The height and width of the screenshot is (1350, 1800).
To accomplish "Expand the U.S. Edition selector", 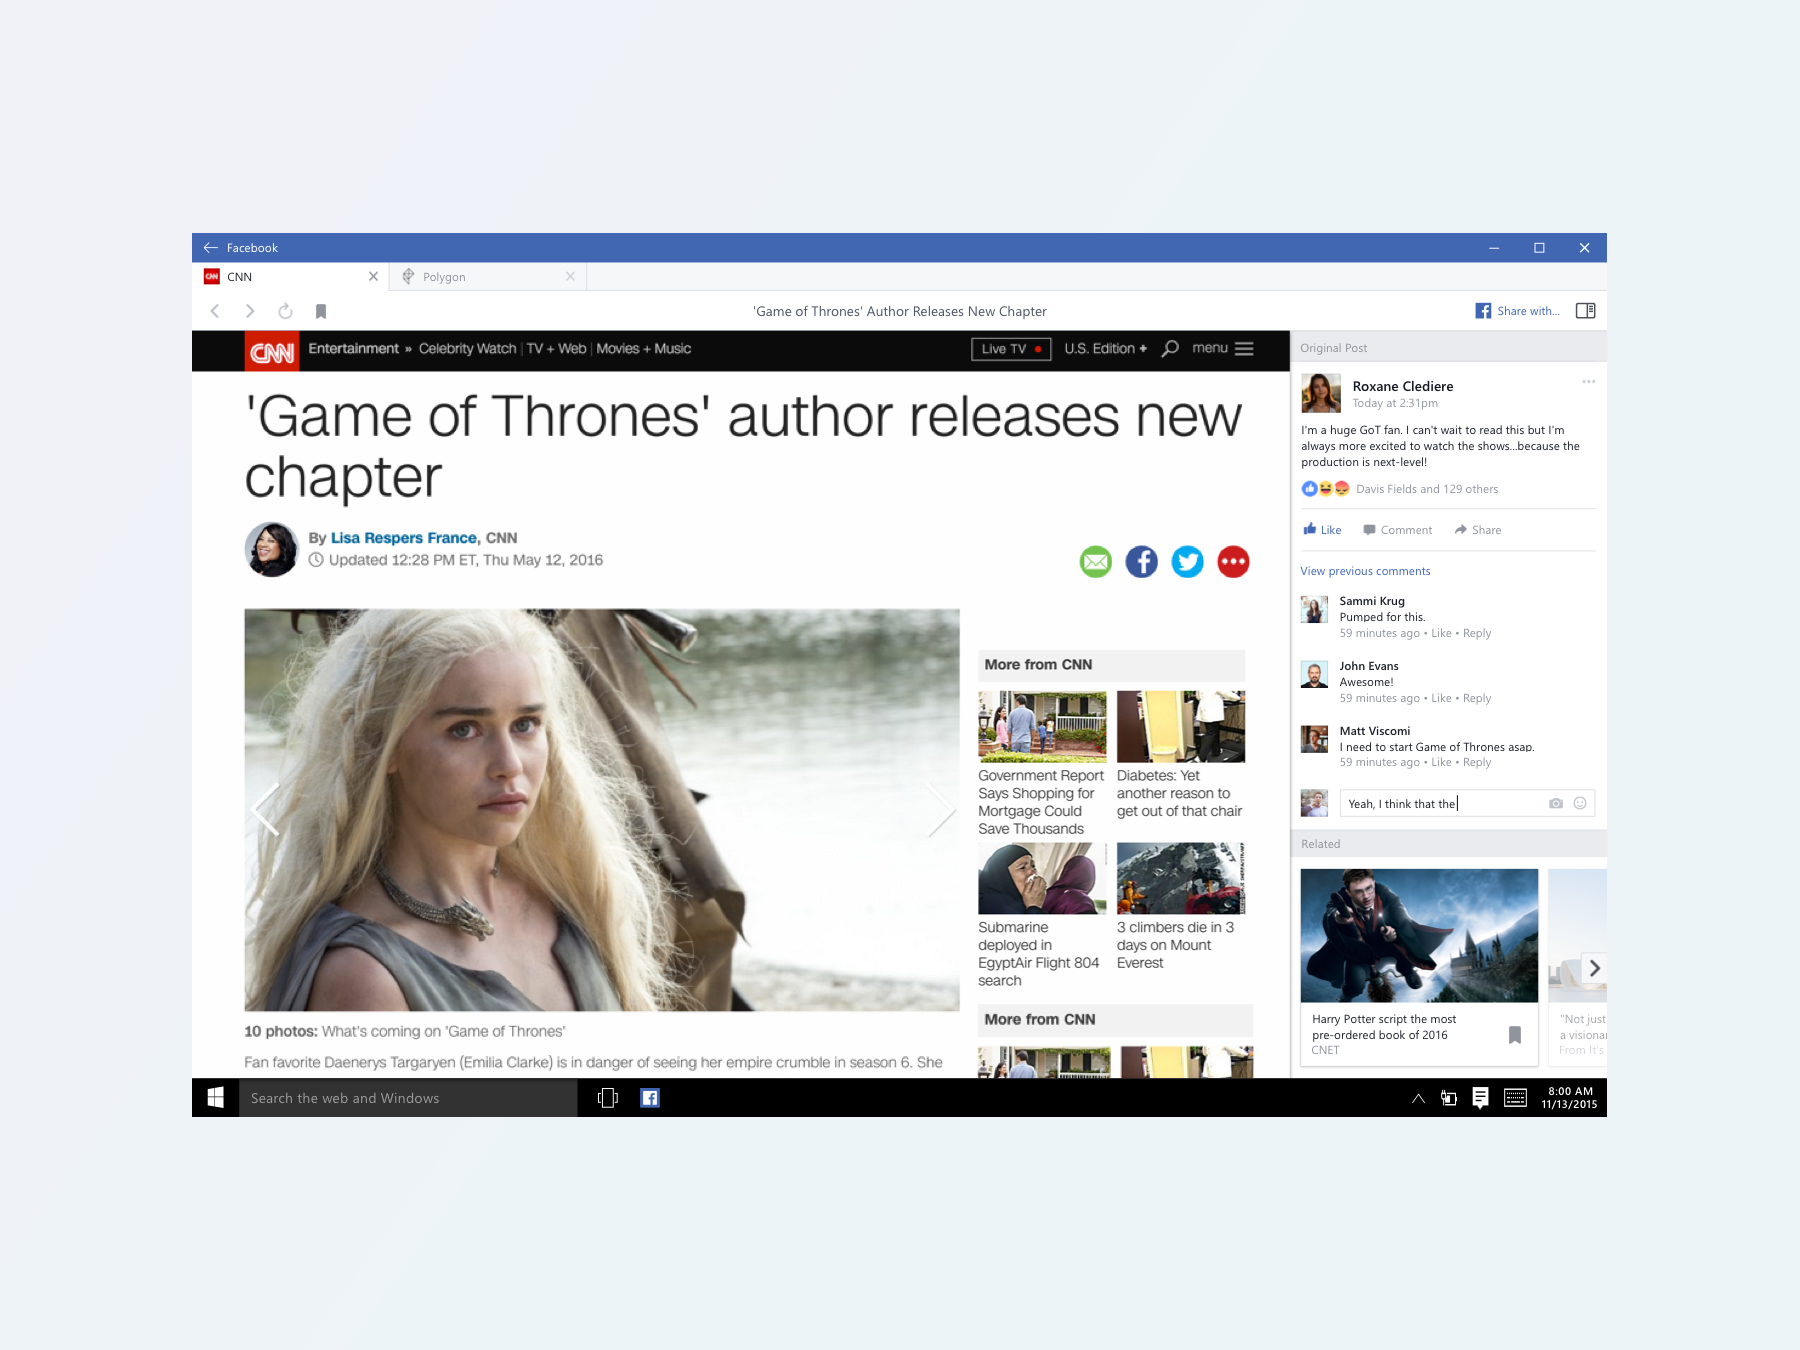I will 1105,349.
